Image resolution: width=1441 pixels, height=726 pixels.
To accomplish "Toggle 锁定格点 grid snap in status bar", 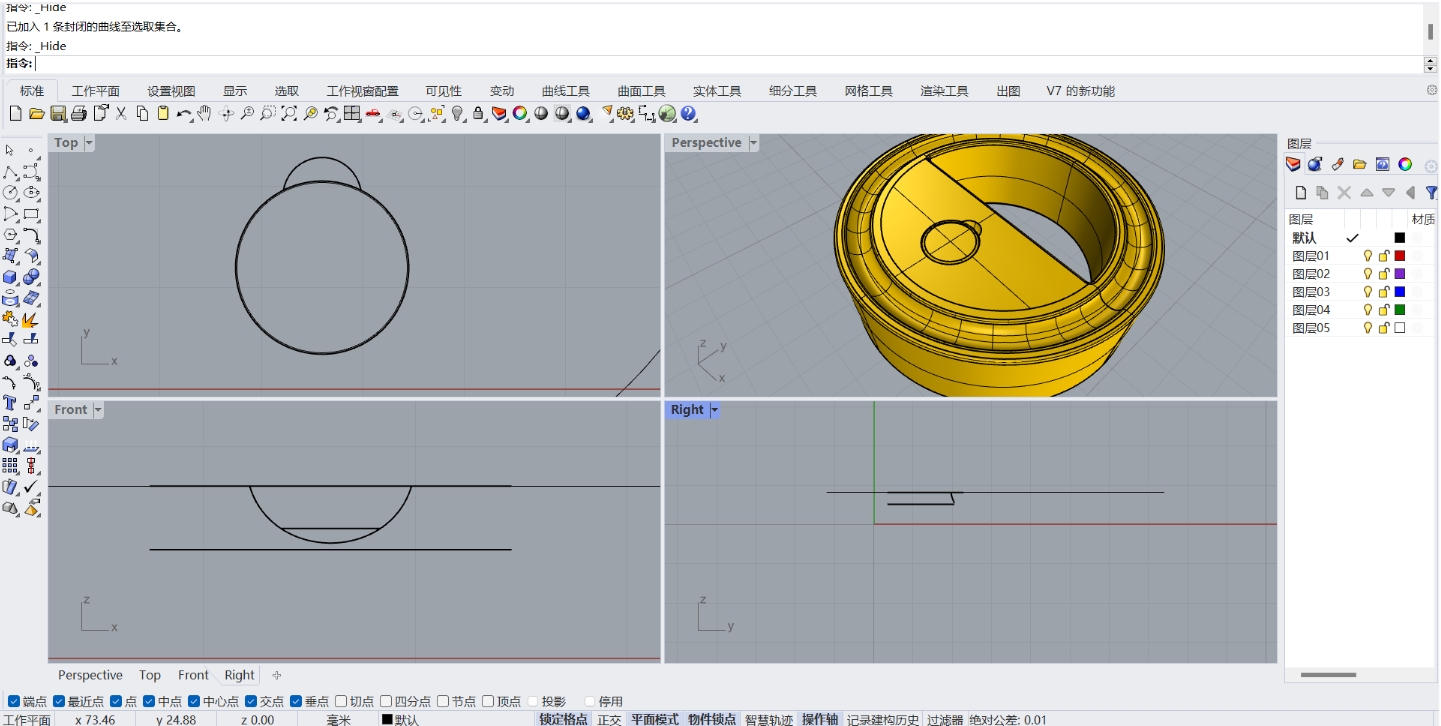I will click(564, 719).
